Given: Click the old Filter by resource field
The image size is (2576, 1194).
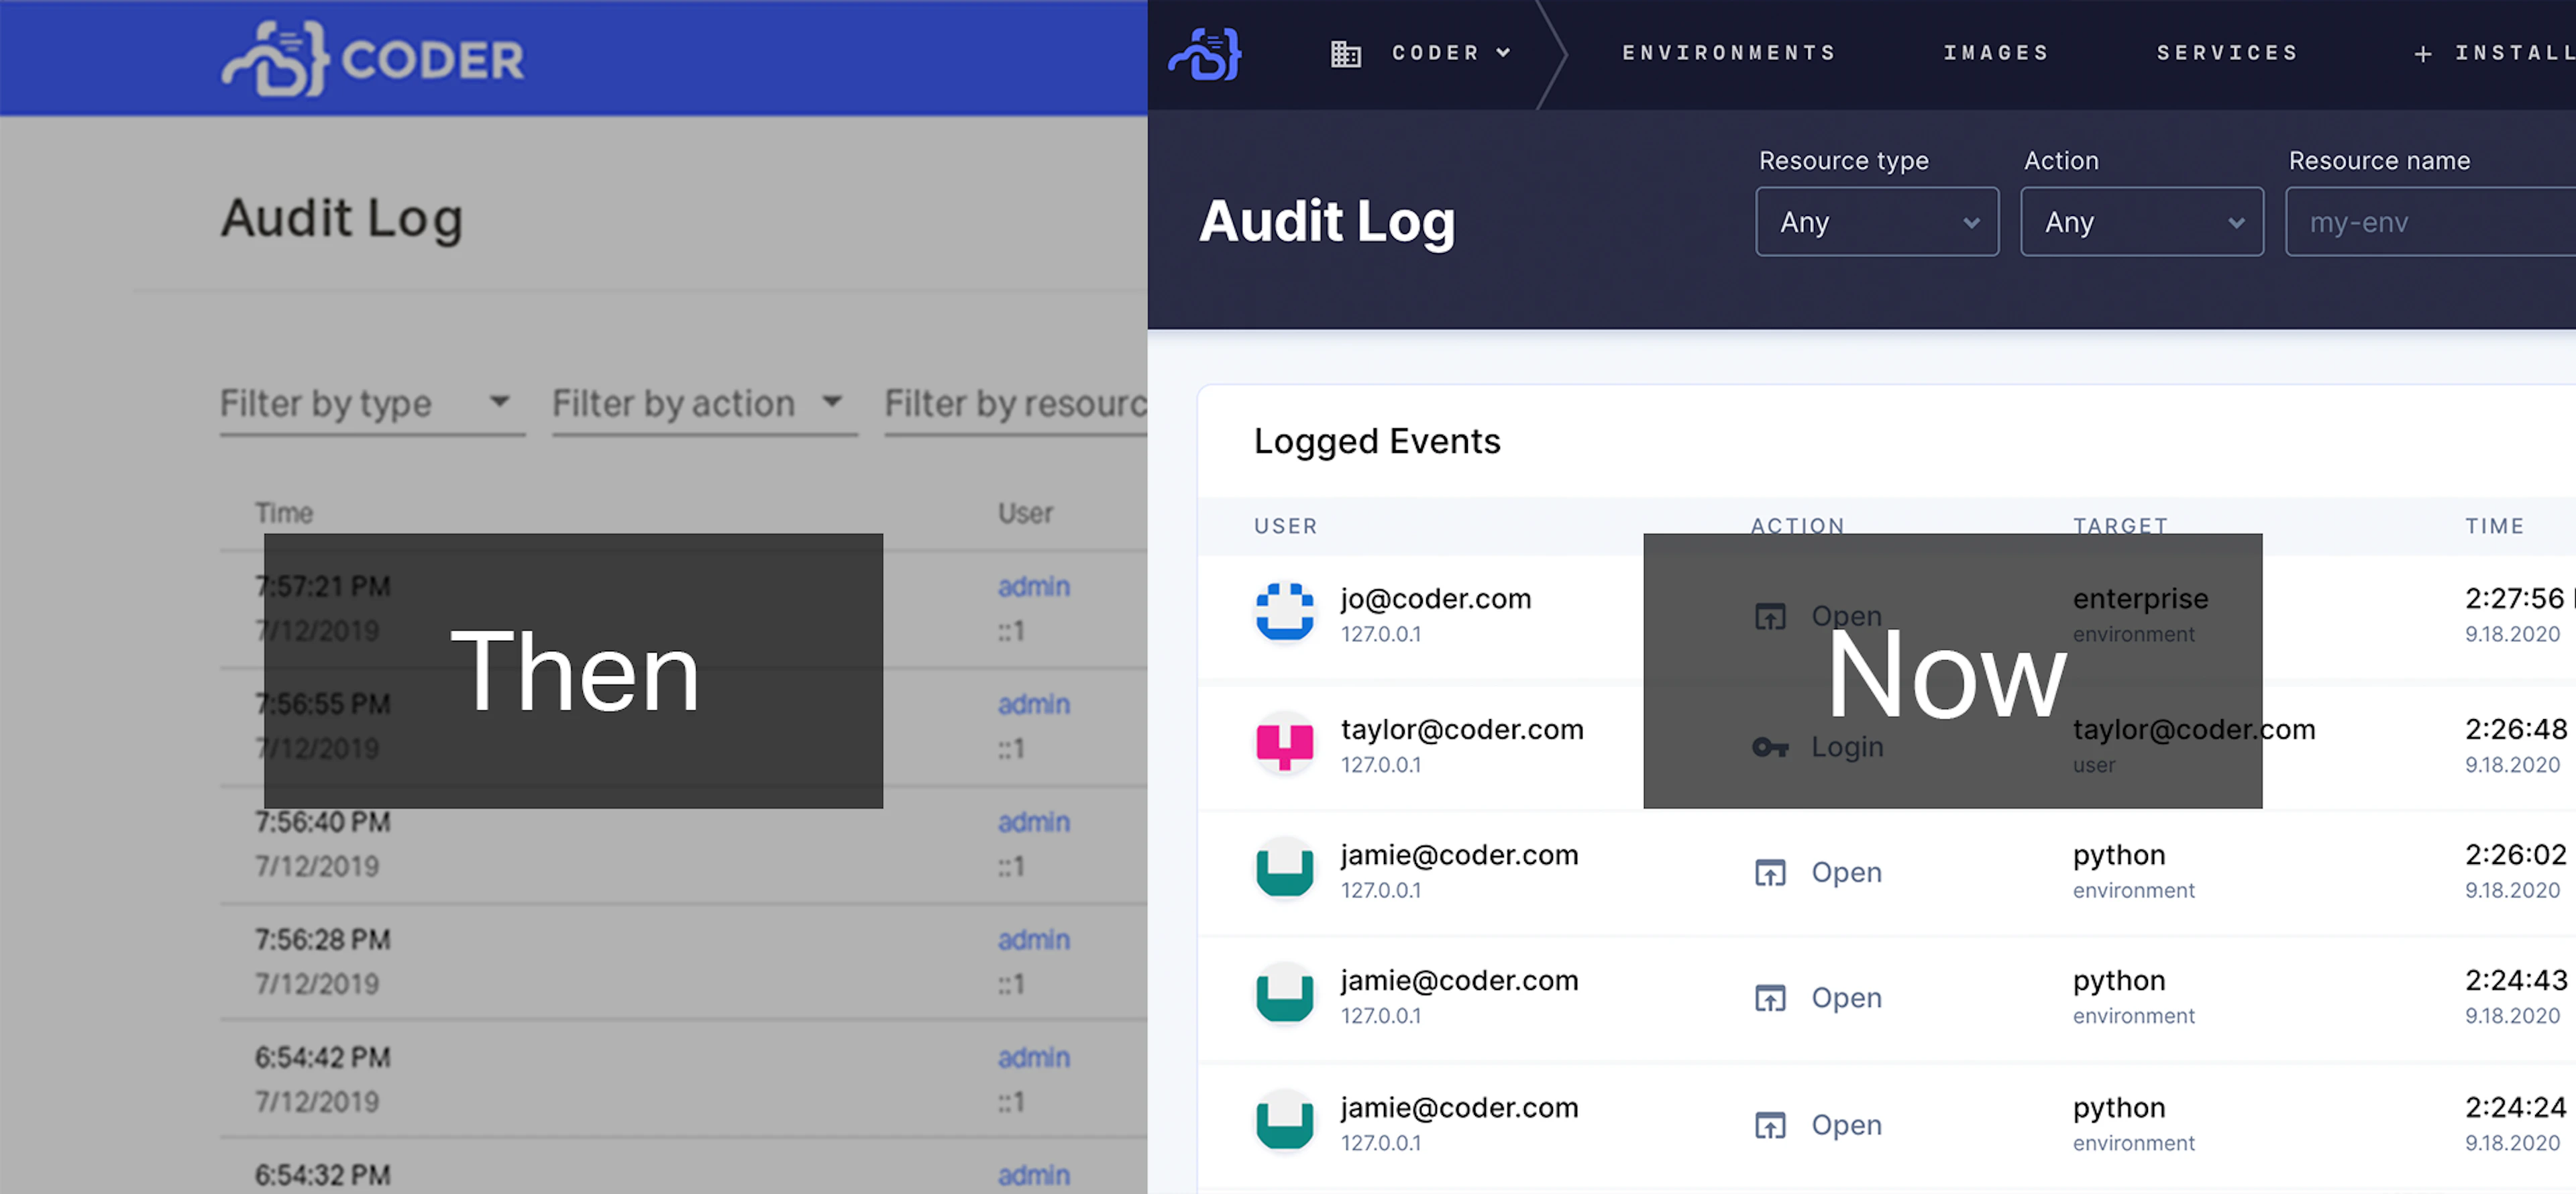Looking at the screenshot, I should click(1016, 405).
